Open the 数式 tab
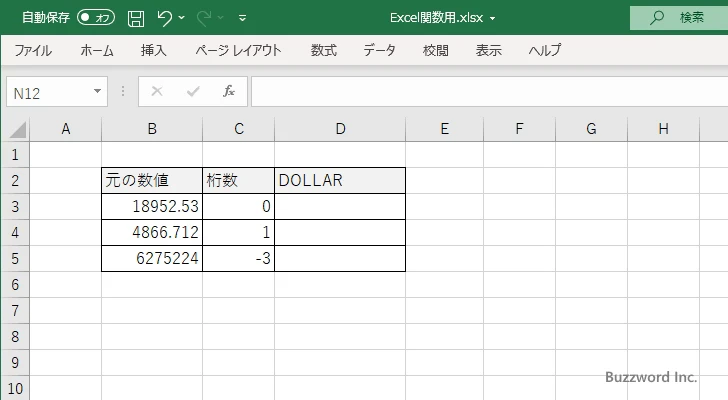 (x=324, y=50)
